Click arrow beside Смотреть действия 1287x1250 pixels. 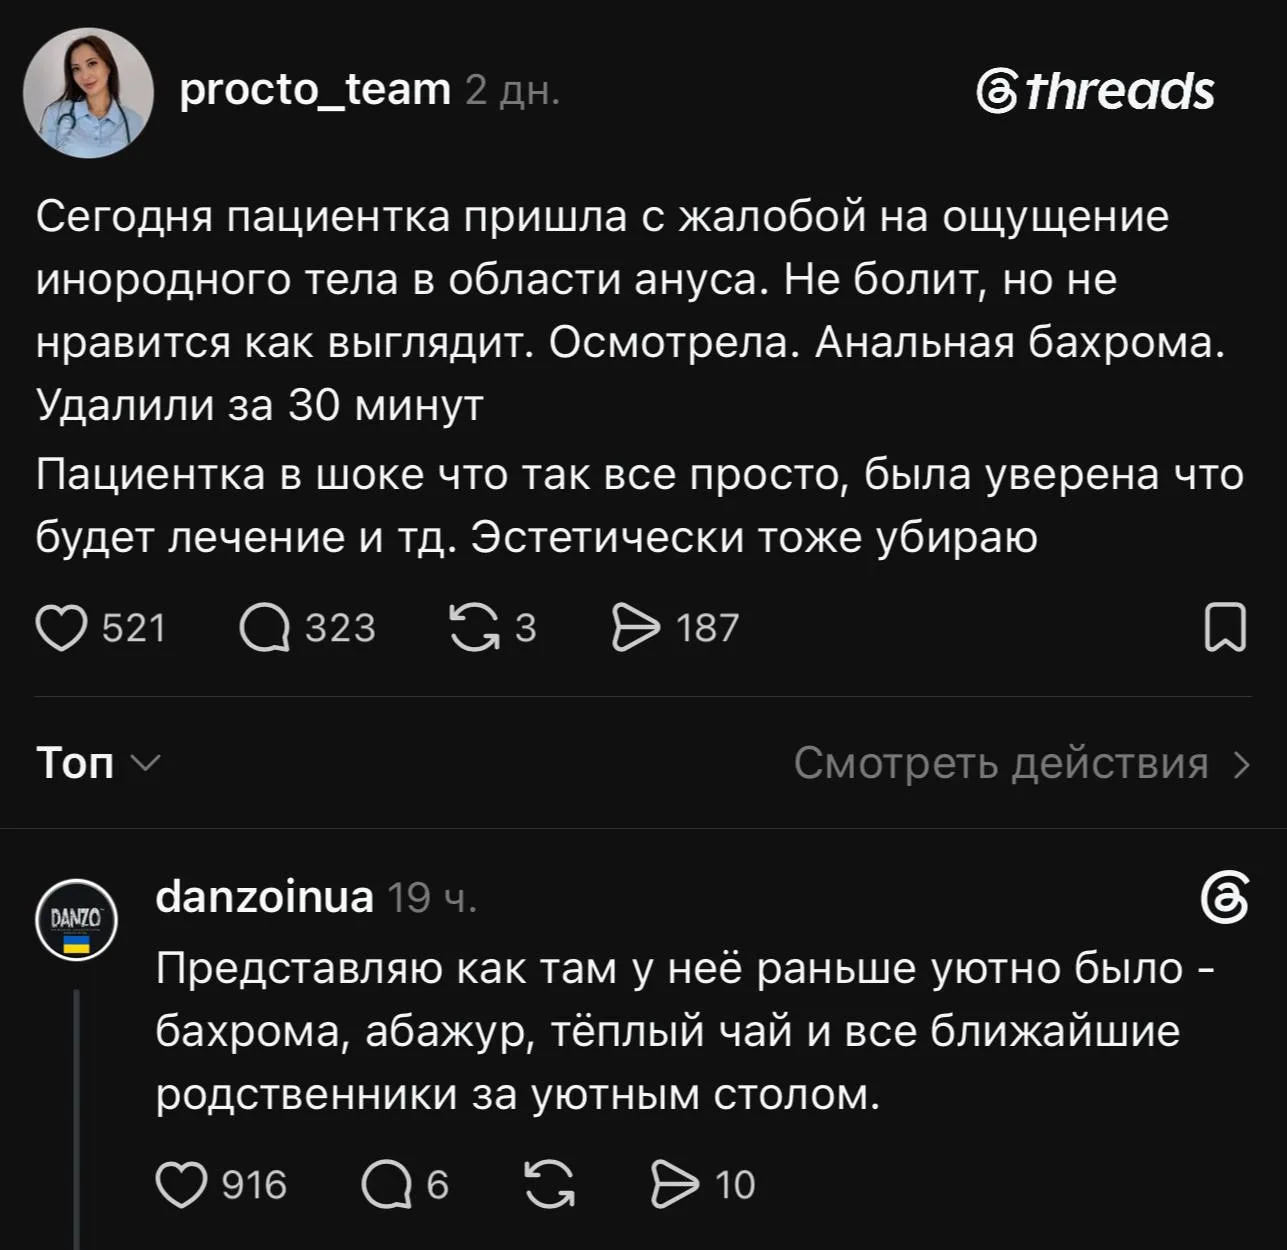pos(1241,764)
